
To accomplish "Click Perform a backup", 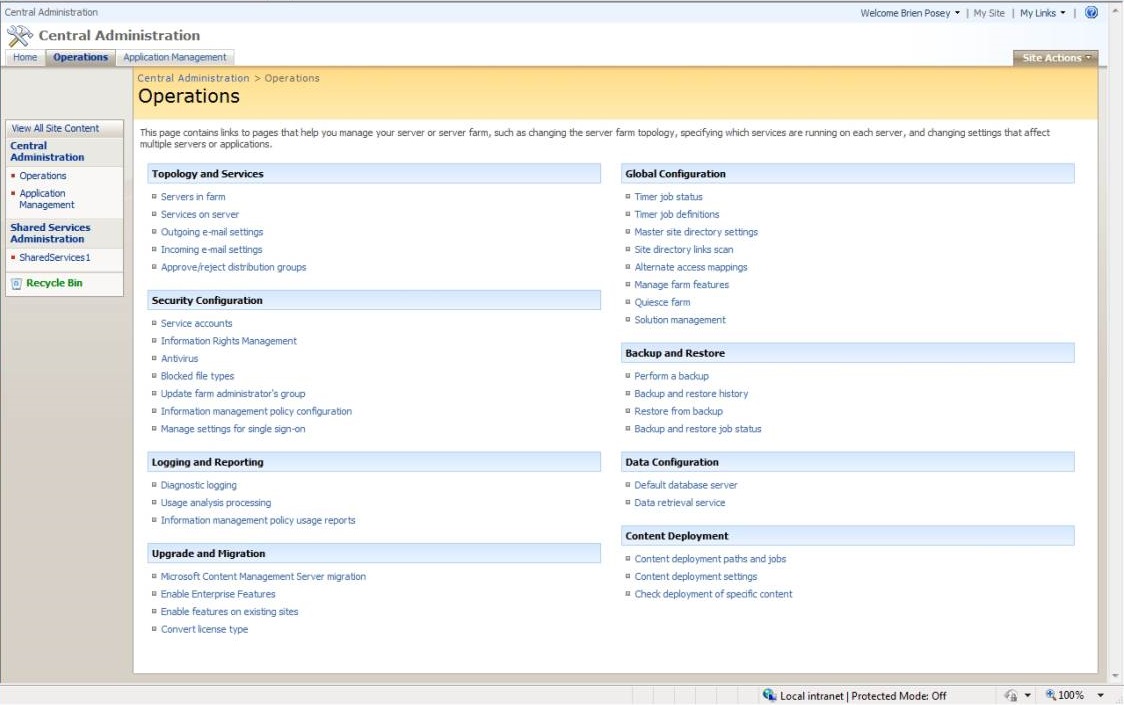I will [x=671, y=375].
